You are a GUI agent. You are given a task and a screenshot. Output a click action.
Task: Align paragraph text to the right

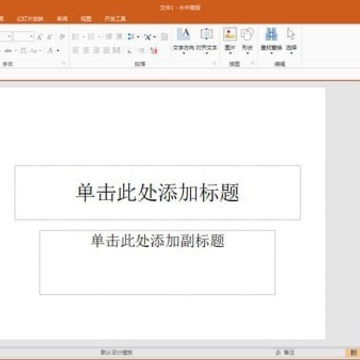pos(96,51)
